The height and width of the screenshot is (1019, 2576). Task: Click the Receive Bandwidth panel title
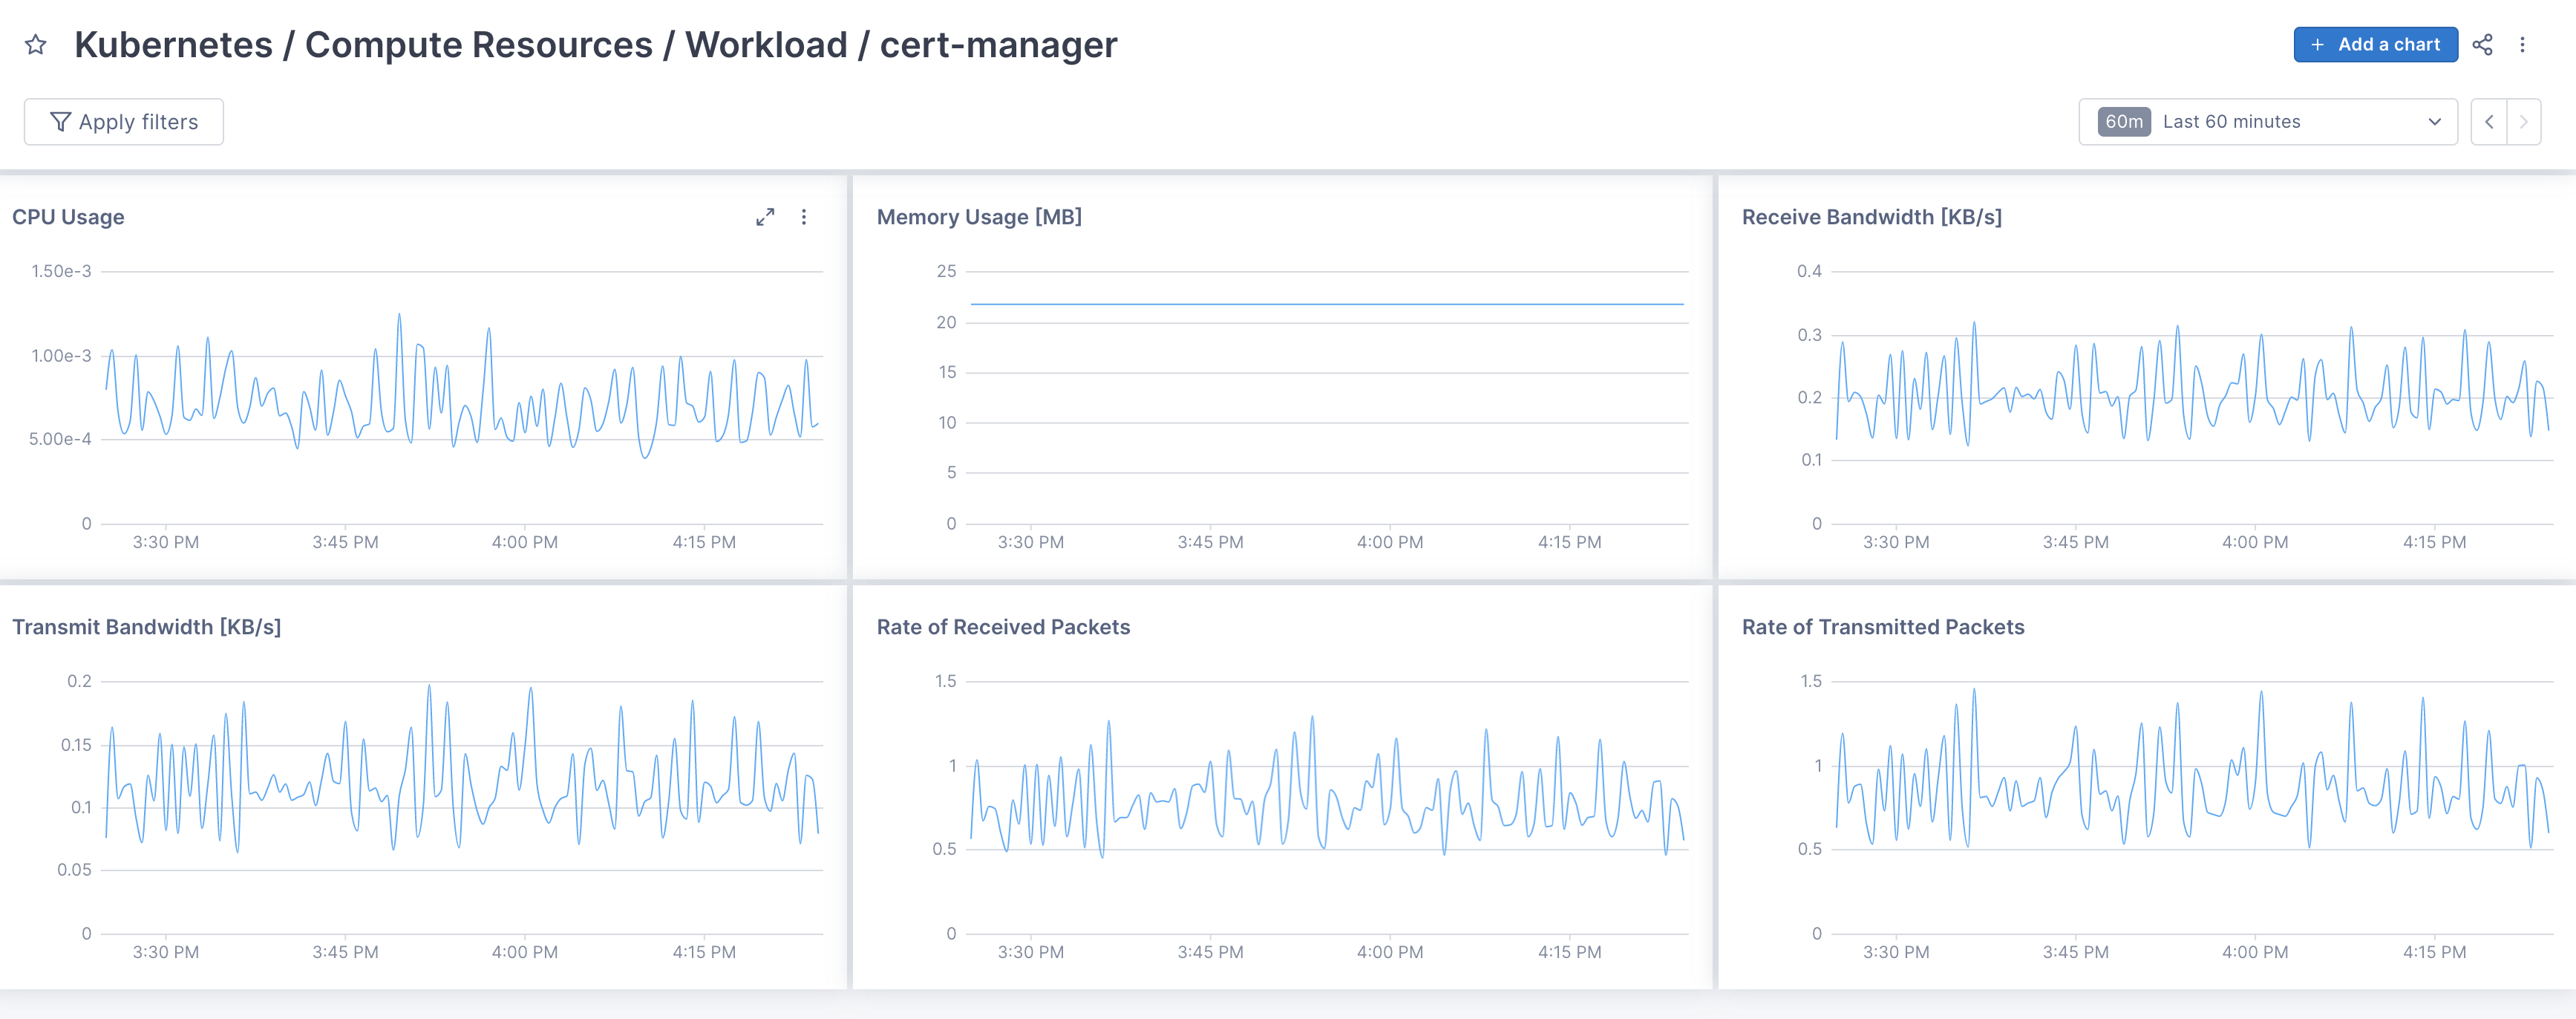click(x=1872, y=216)
